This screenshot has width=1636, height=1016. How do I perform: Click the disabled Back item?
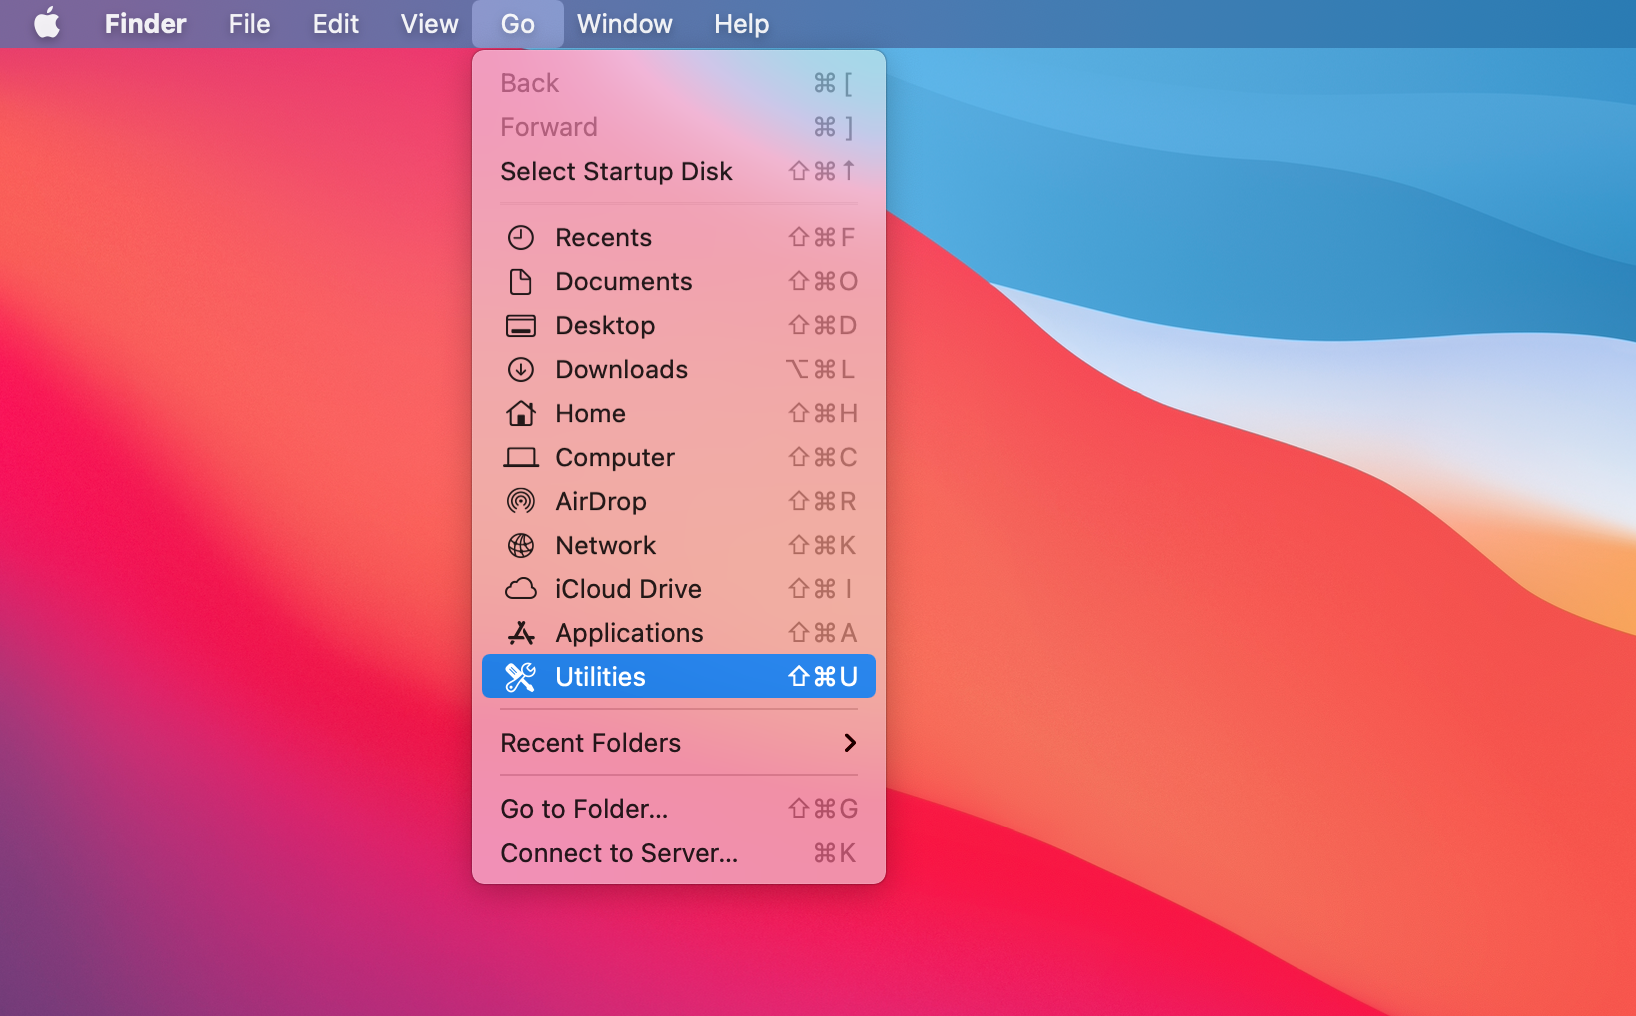679,83
